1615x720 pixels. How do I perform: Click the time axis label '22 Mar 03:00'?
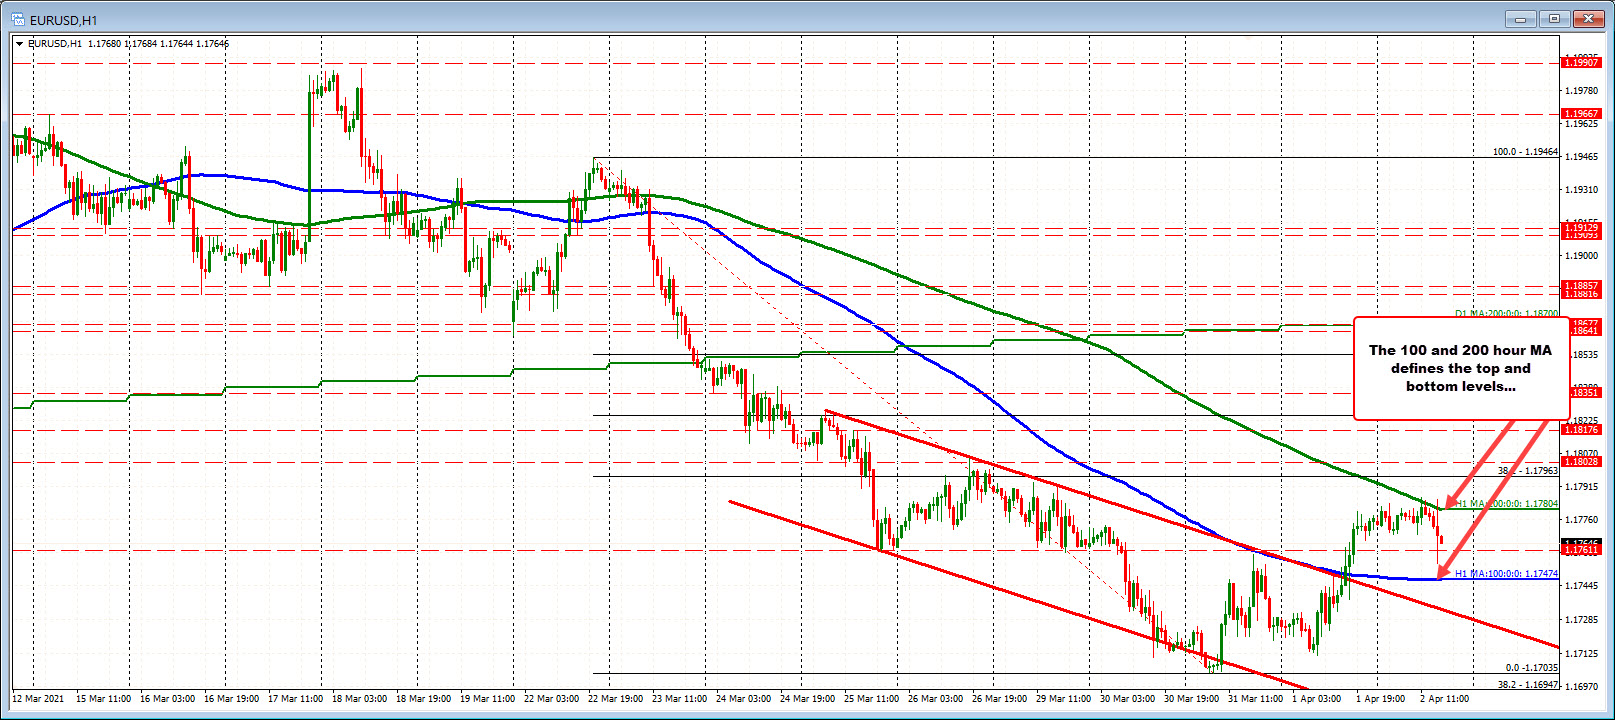[x=551, y=699]
